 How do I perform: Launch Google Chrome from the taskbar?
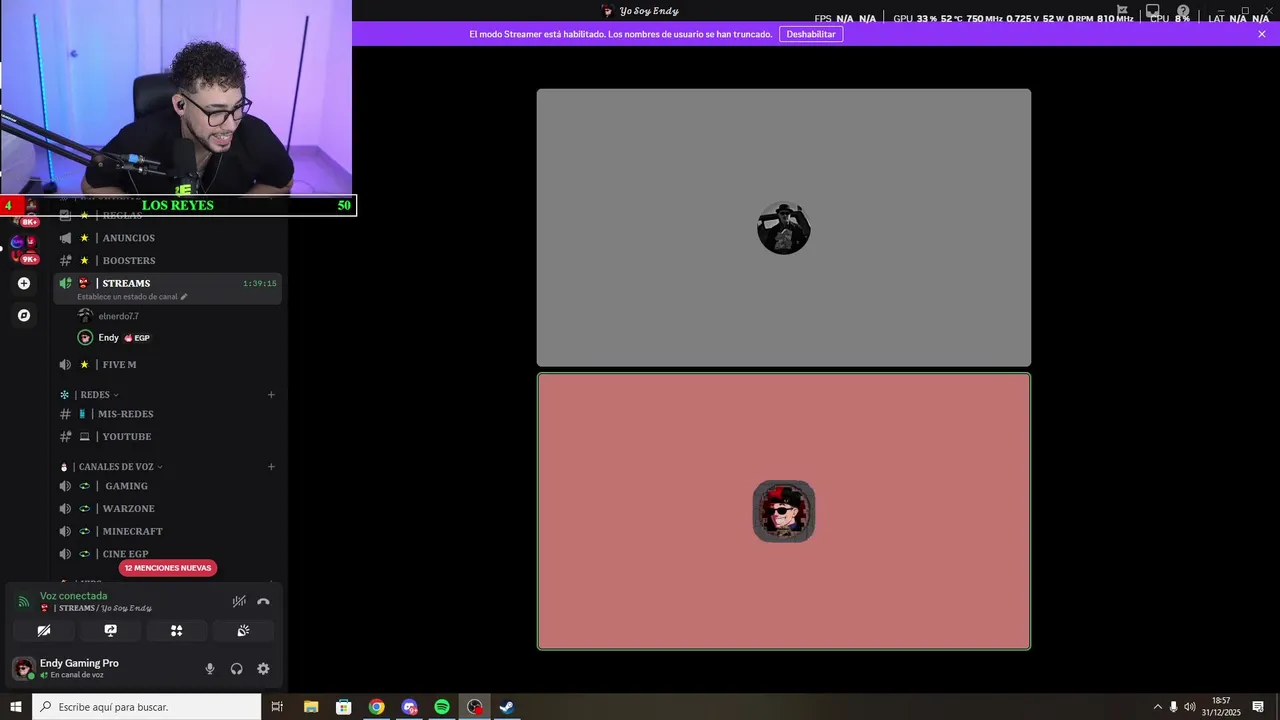click(376, 707)
